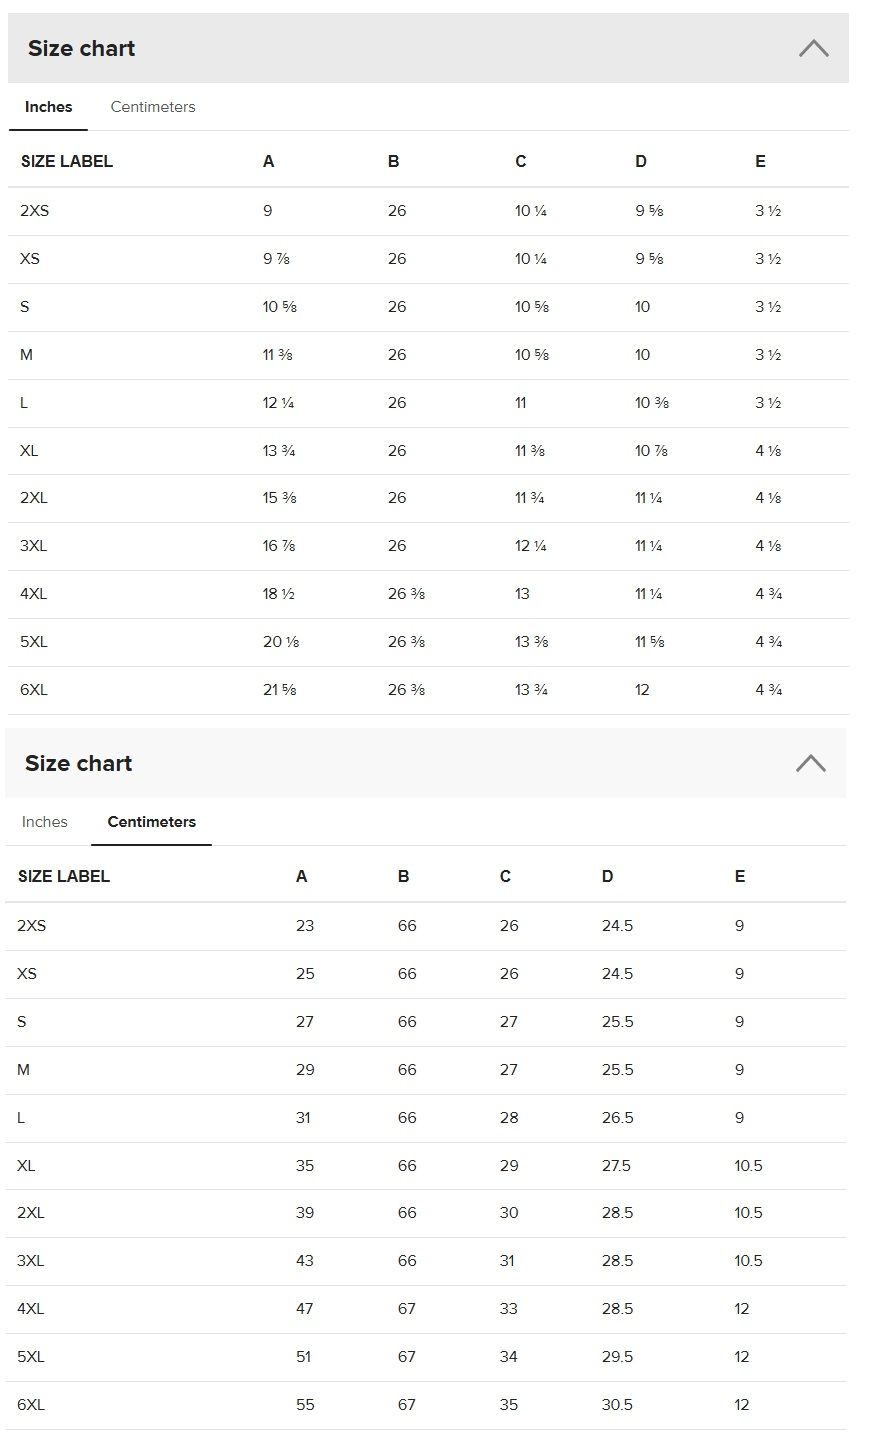Collapse the size chart showing centimeters

pos(810,763)
